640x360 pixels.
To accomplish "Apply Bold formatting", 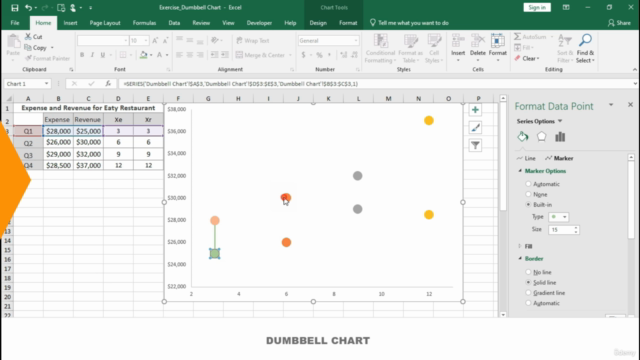I will coord(82,55).
